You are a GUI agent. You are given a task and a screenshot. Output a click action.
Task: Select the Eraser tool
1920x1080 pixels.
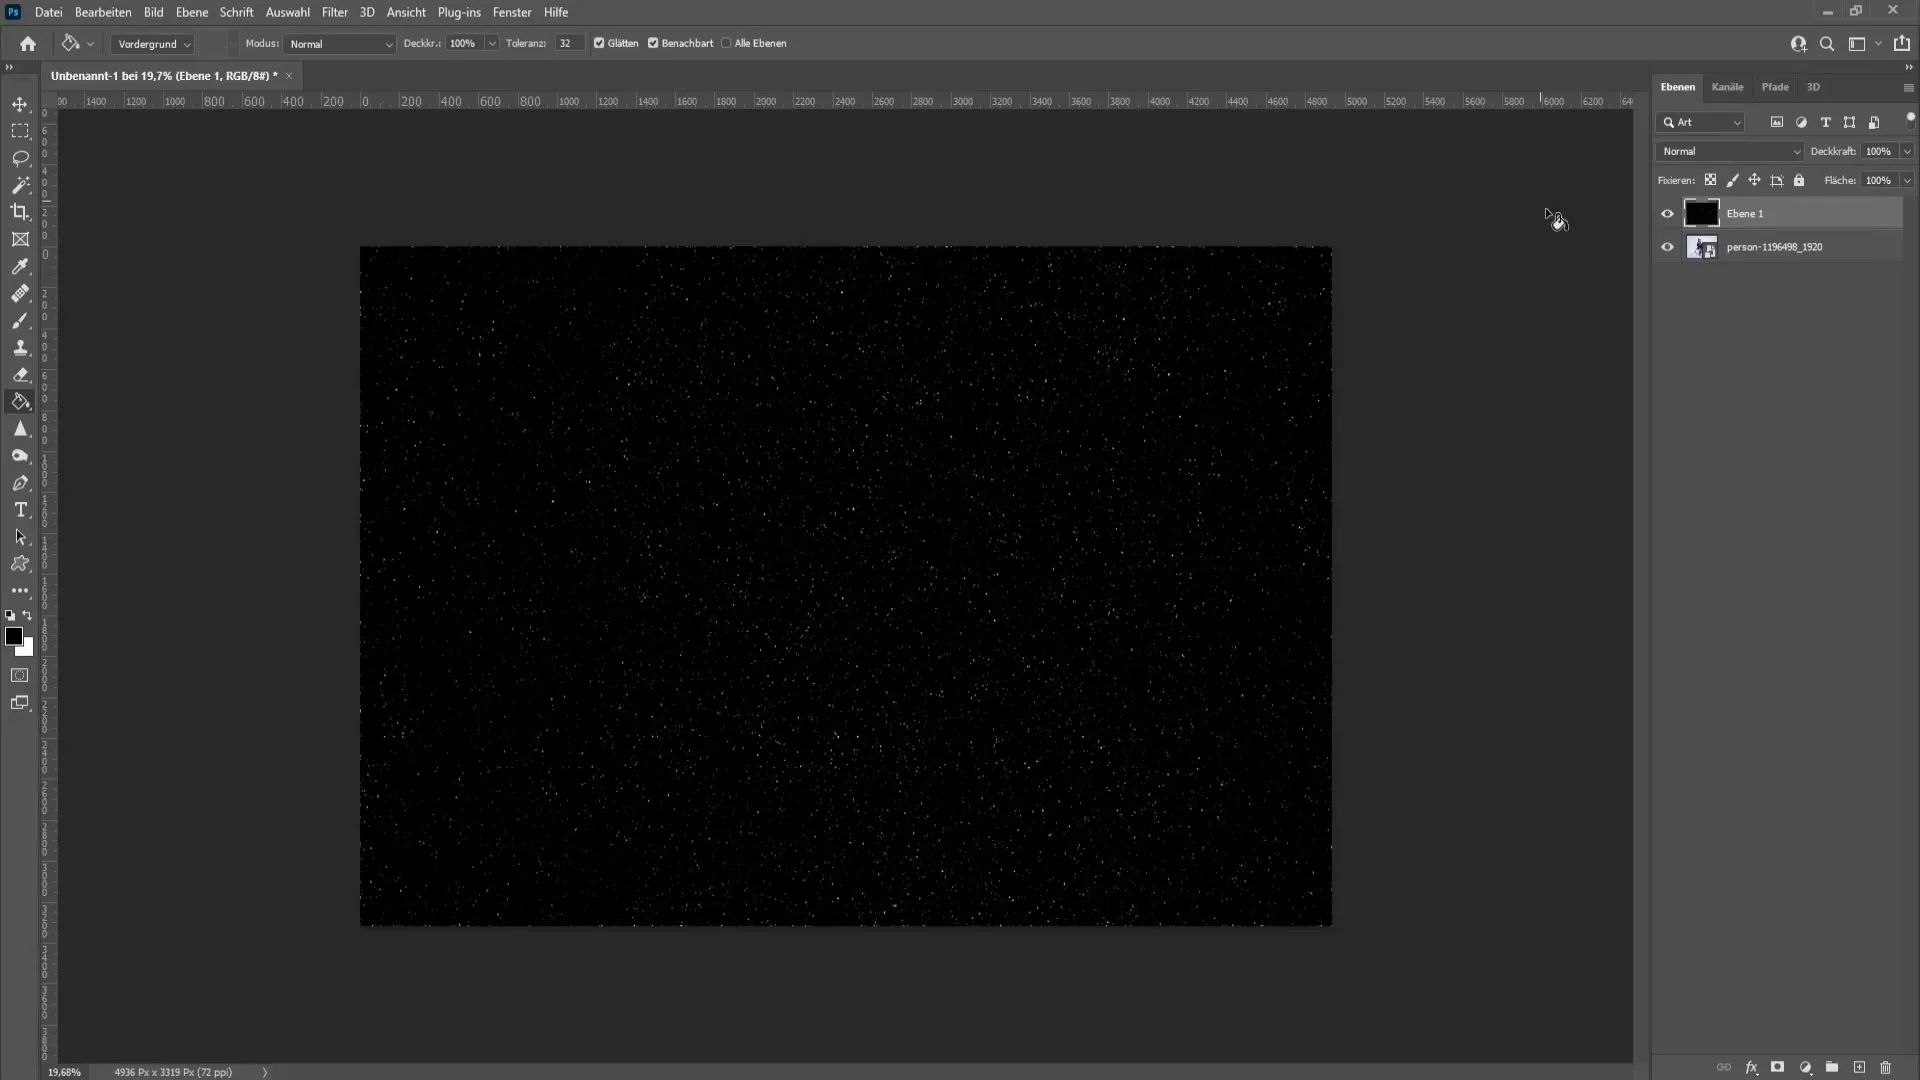20,373
